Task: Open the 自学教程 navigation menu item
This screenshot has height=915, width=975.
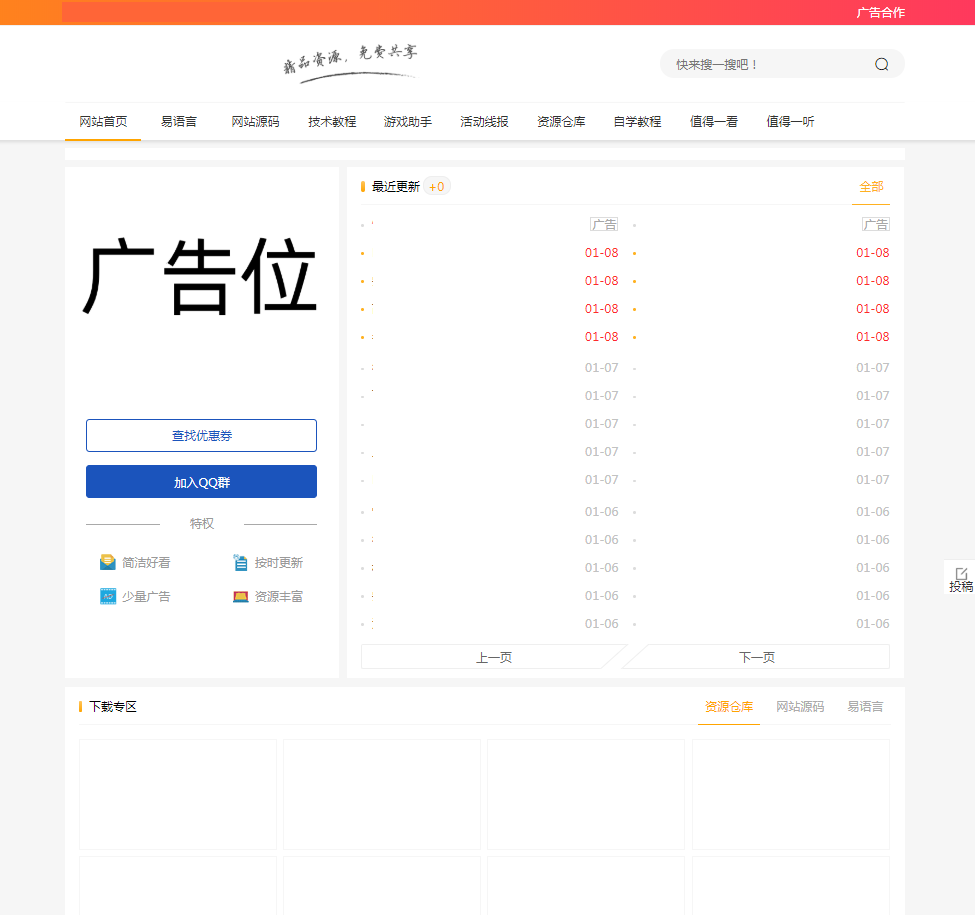Action: click(637, 120)
